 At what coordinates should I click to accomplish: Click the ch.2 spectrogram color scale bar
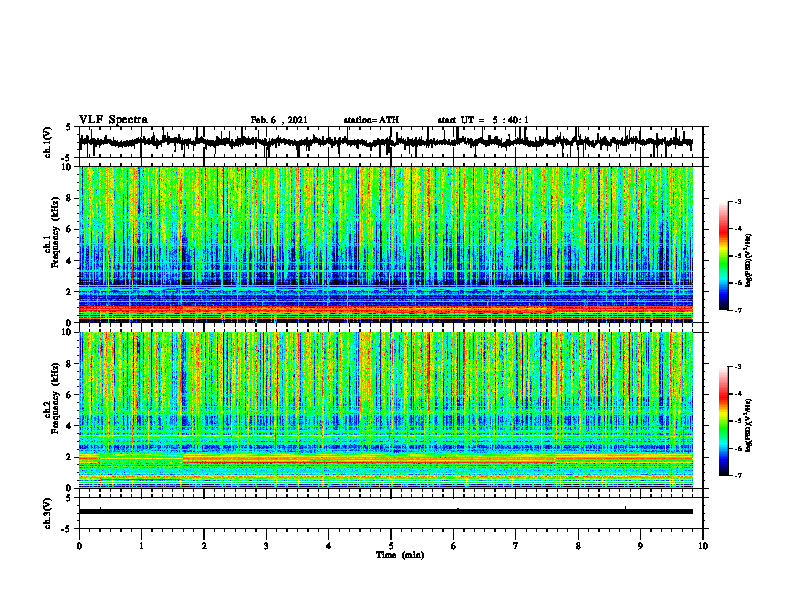(x=724, y=421)
